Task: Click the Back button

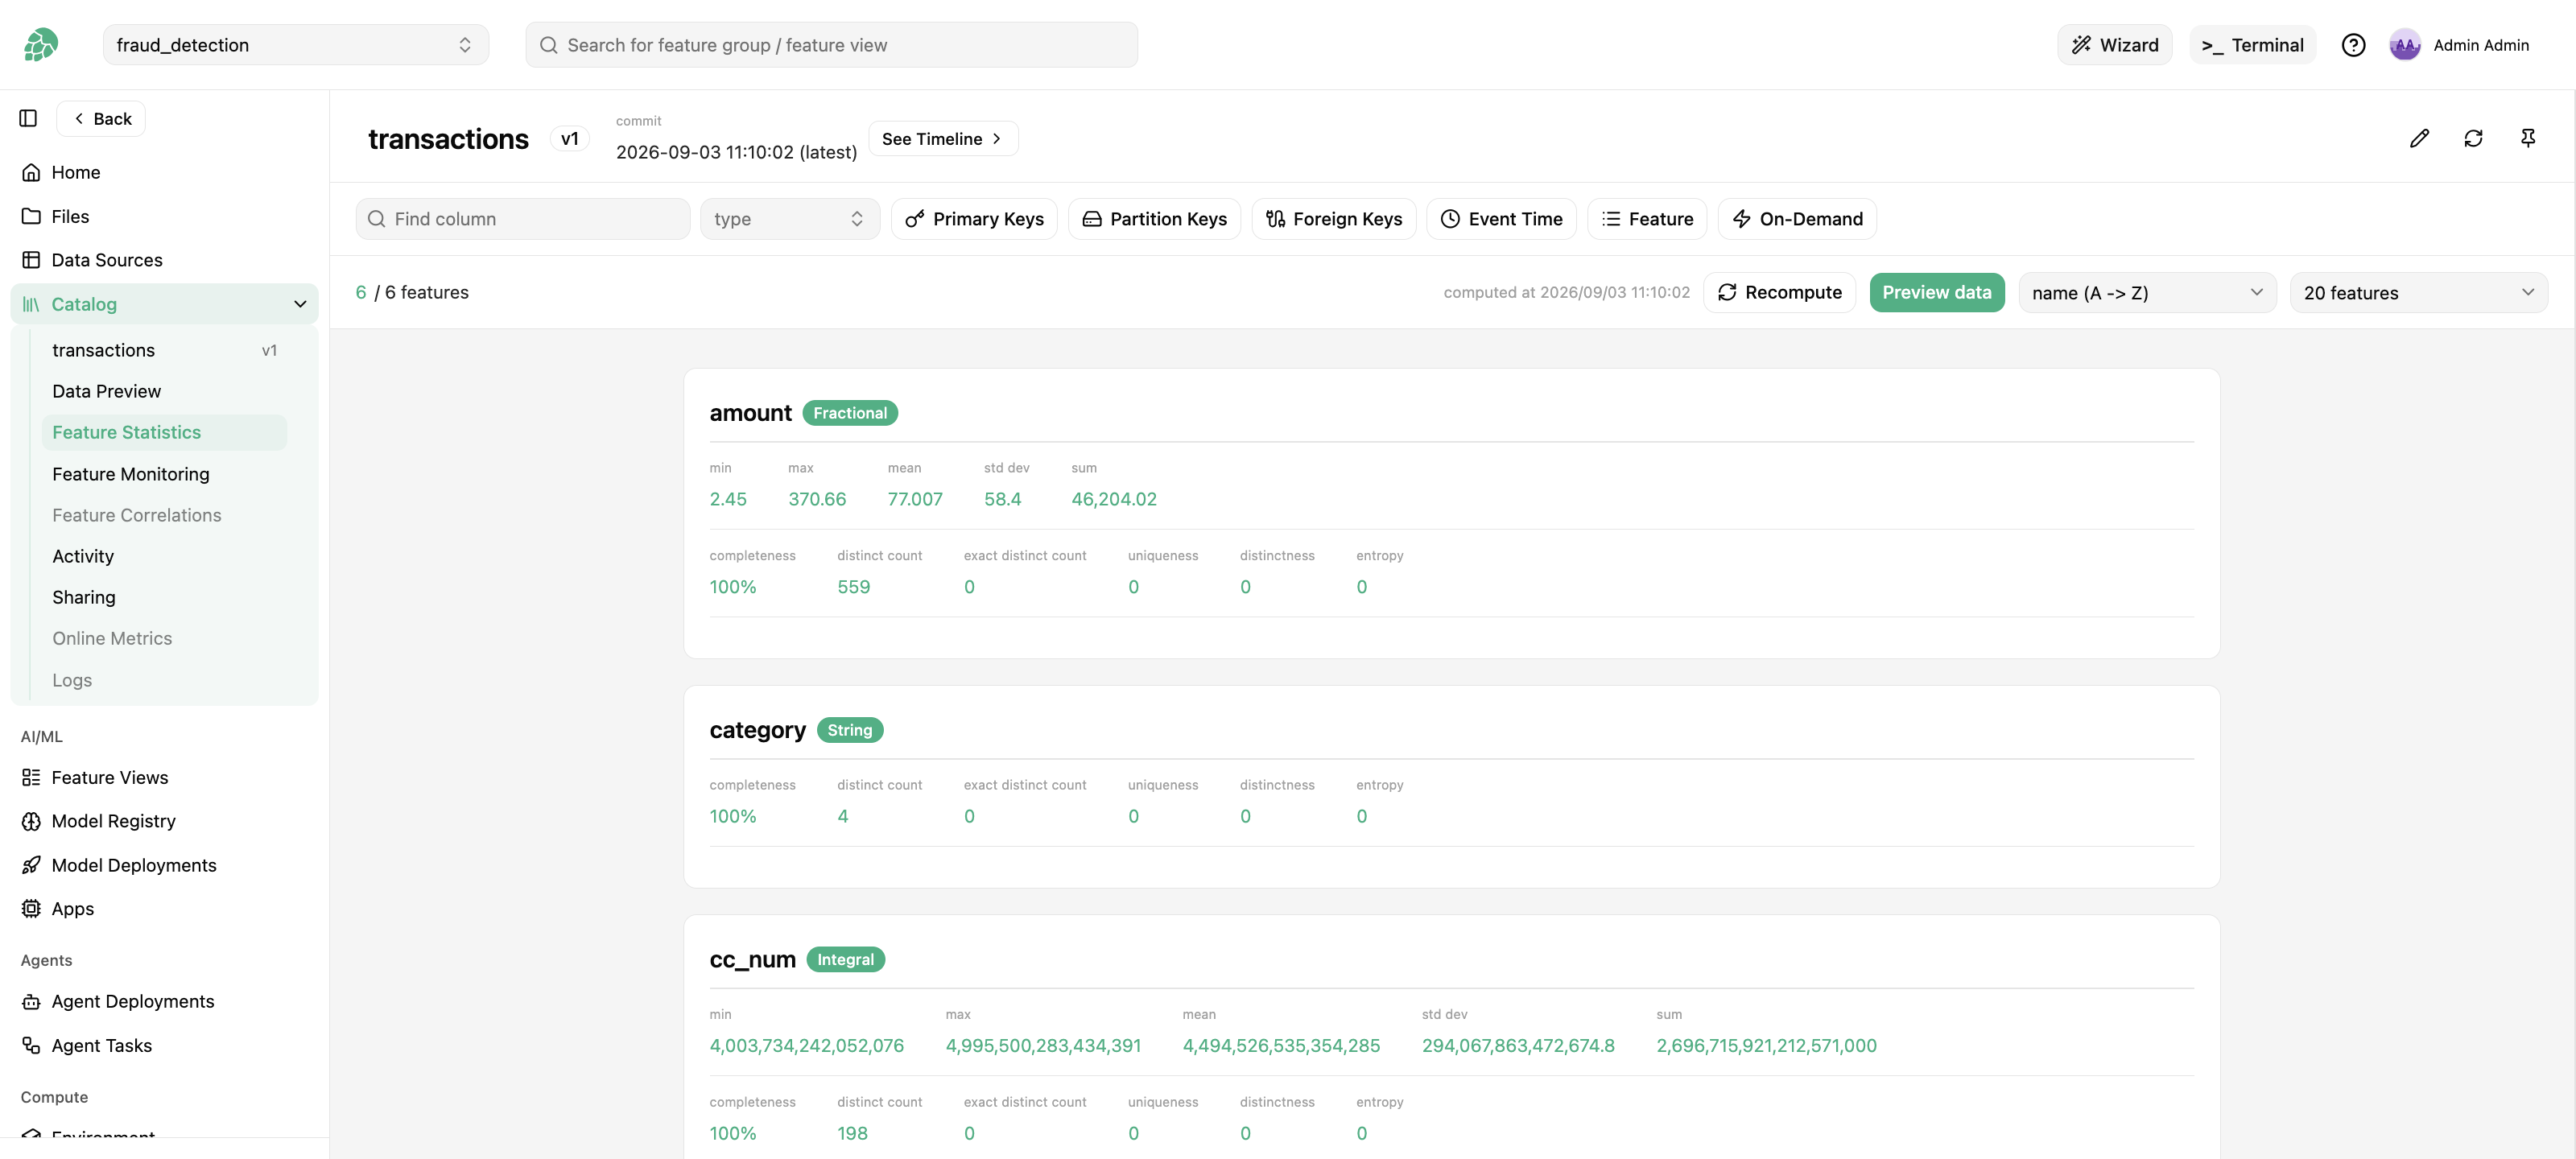Action: click(101, 119)
